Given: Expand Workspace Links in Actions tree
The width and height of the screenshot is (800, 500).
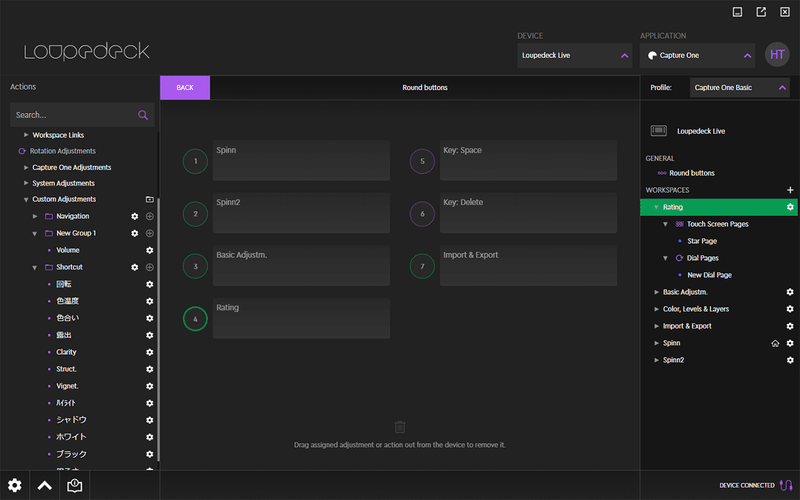Looking at the screenshot, I should (x=26, y=135).
